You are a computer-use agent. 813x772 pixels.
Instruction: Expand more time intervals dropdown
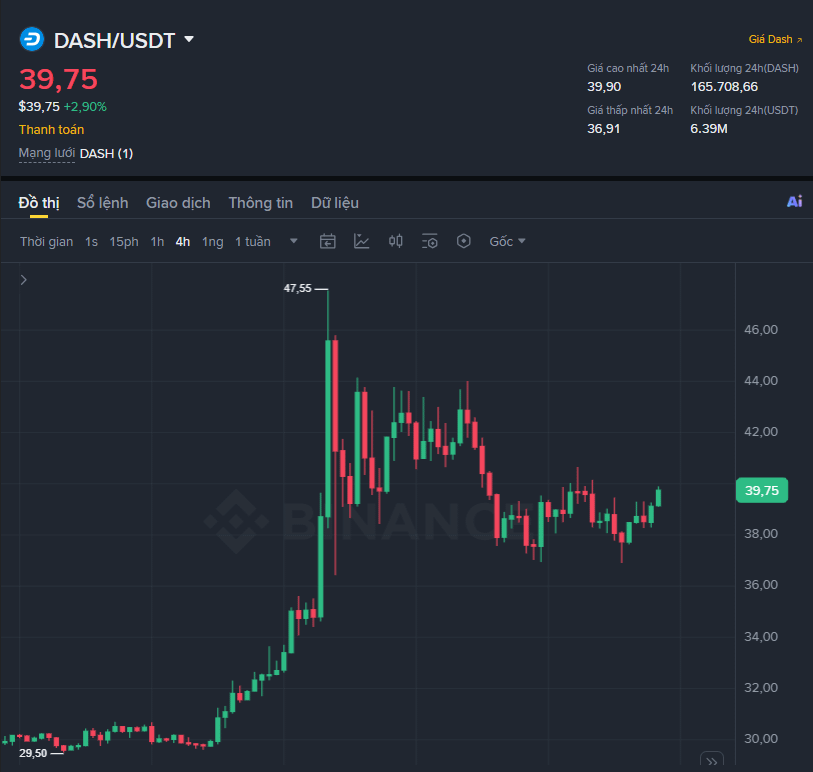293,241
